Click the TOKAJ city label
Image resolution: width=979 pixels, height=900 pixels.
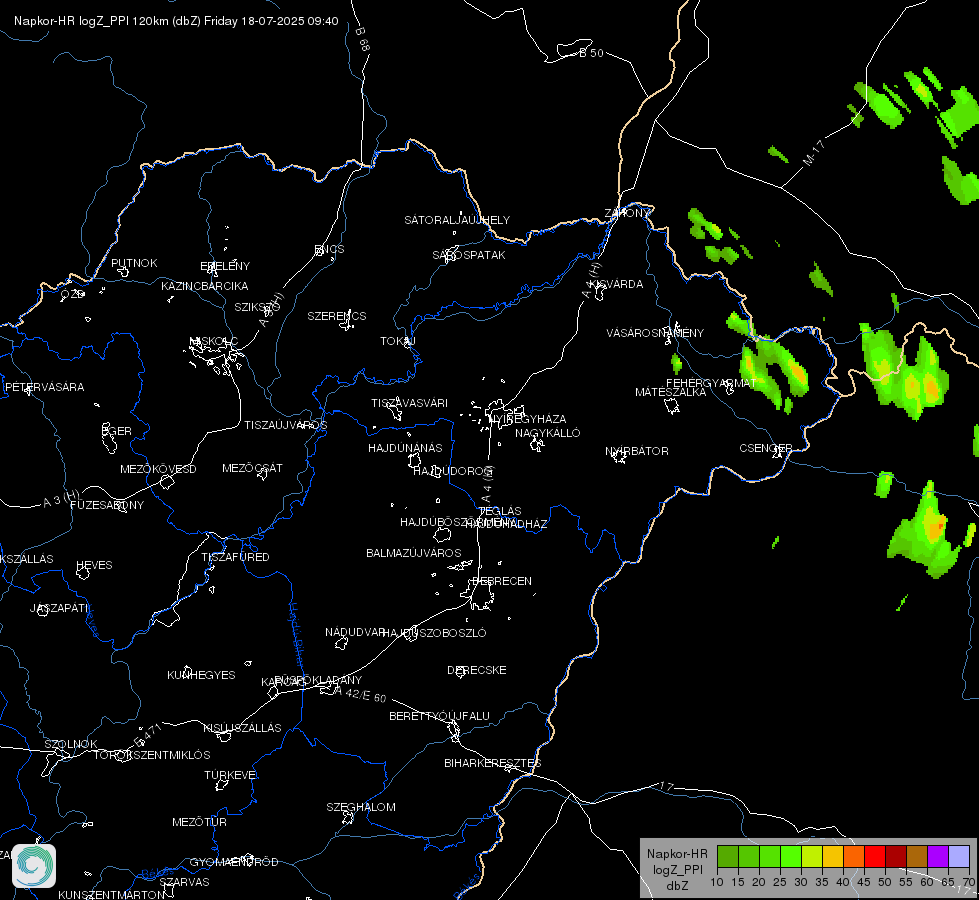398,341
